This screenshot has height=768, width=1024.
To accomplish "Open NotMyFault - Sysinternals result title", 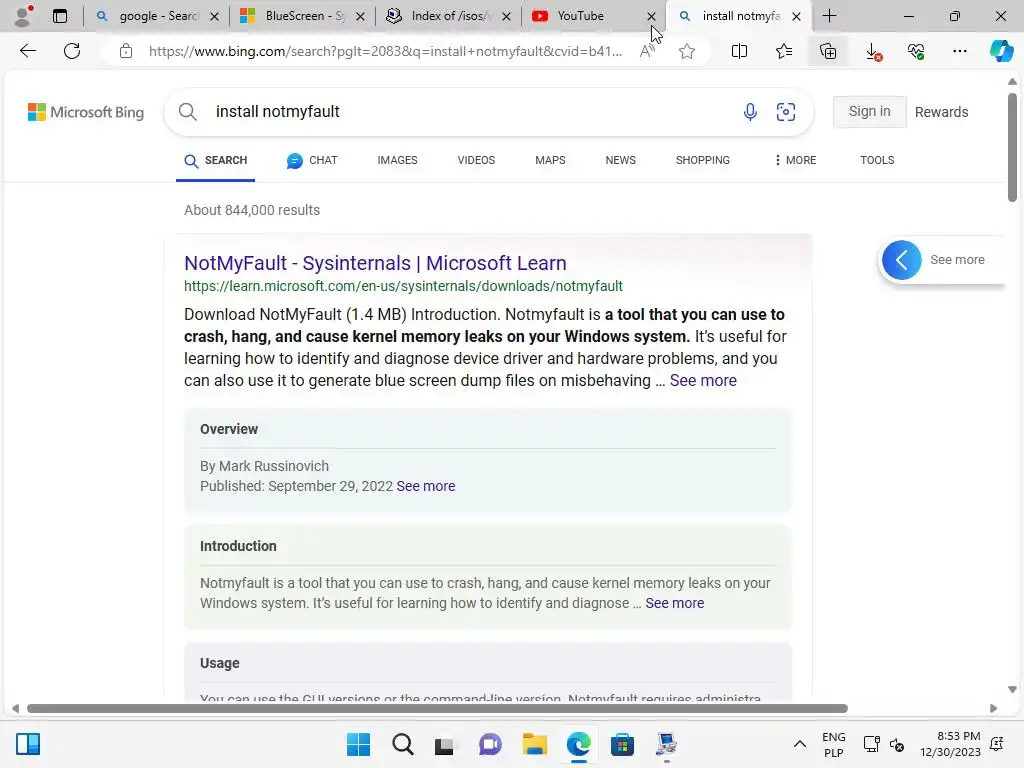I will tap(375, 263).
